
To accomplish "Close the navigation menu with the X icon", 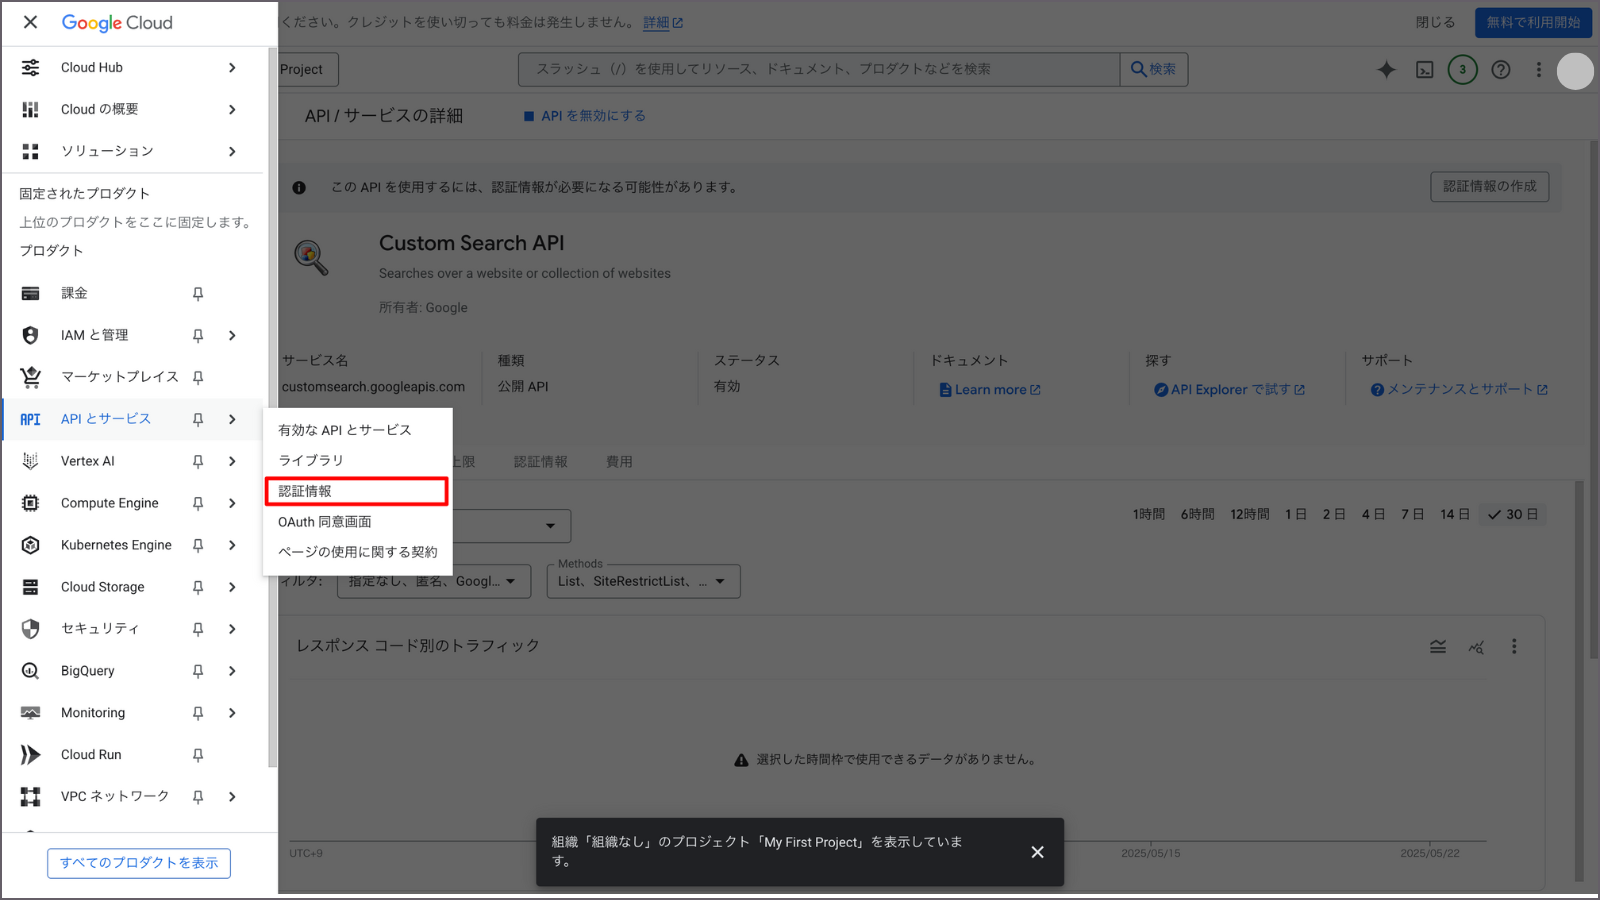I will click(x=30, y=22).
